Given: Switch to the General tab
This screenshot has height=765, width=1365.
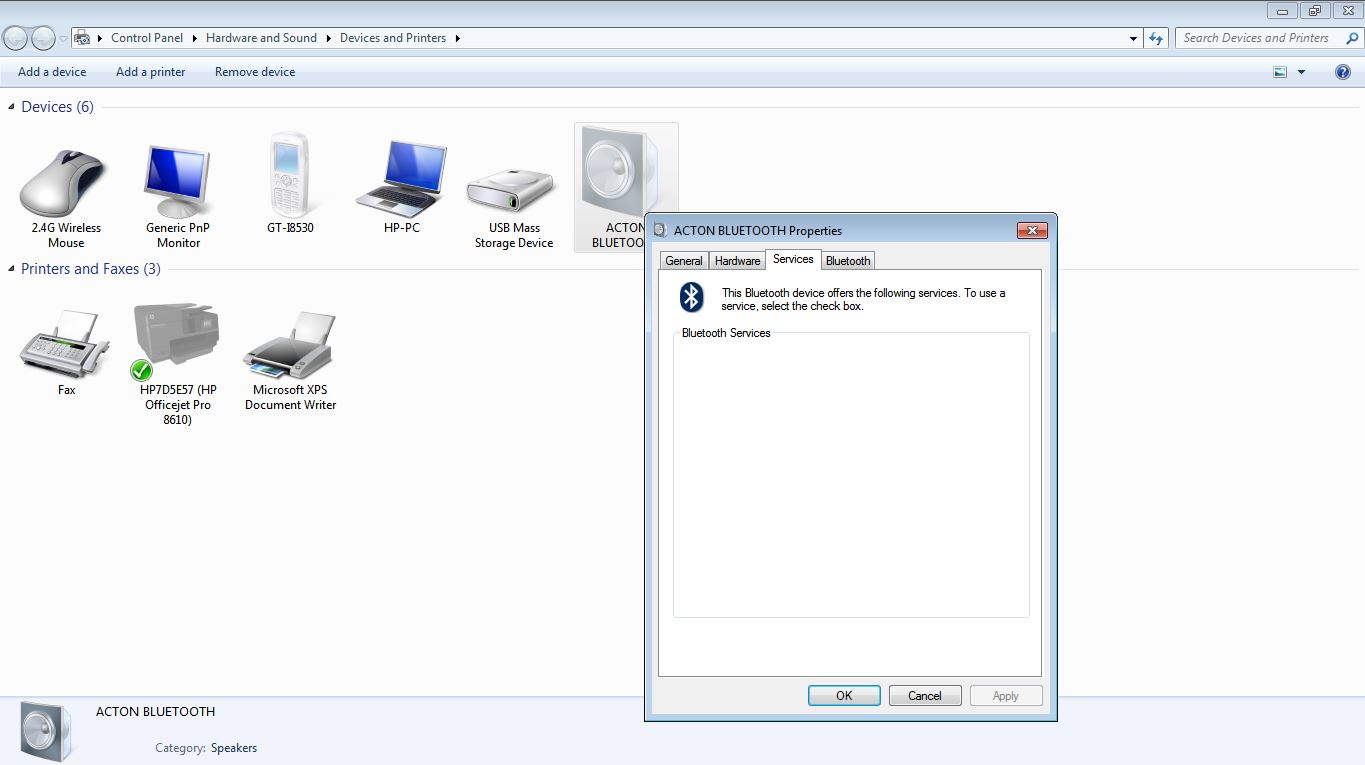Looking at the screenshot, I should pyautogui.click(x=684, y=261).
